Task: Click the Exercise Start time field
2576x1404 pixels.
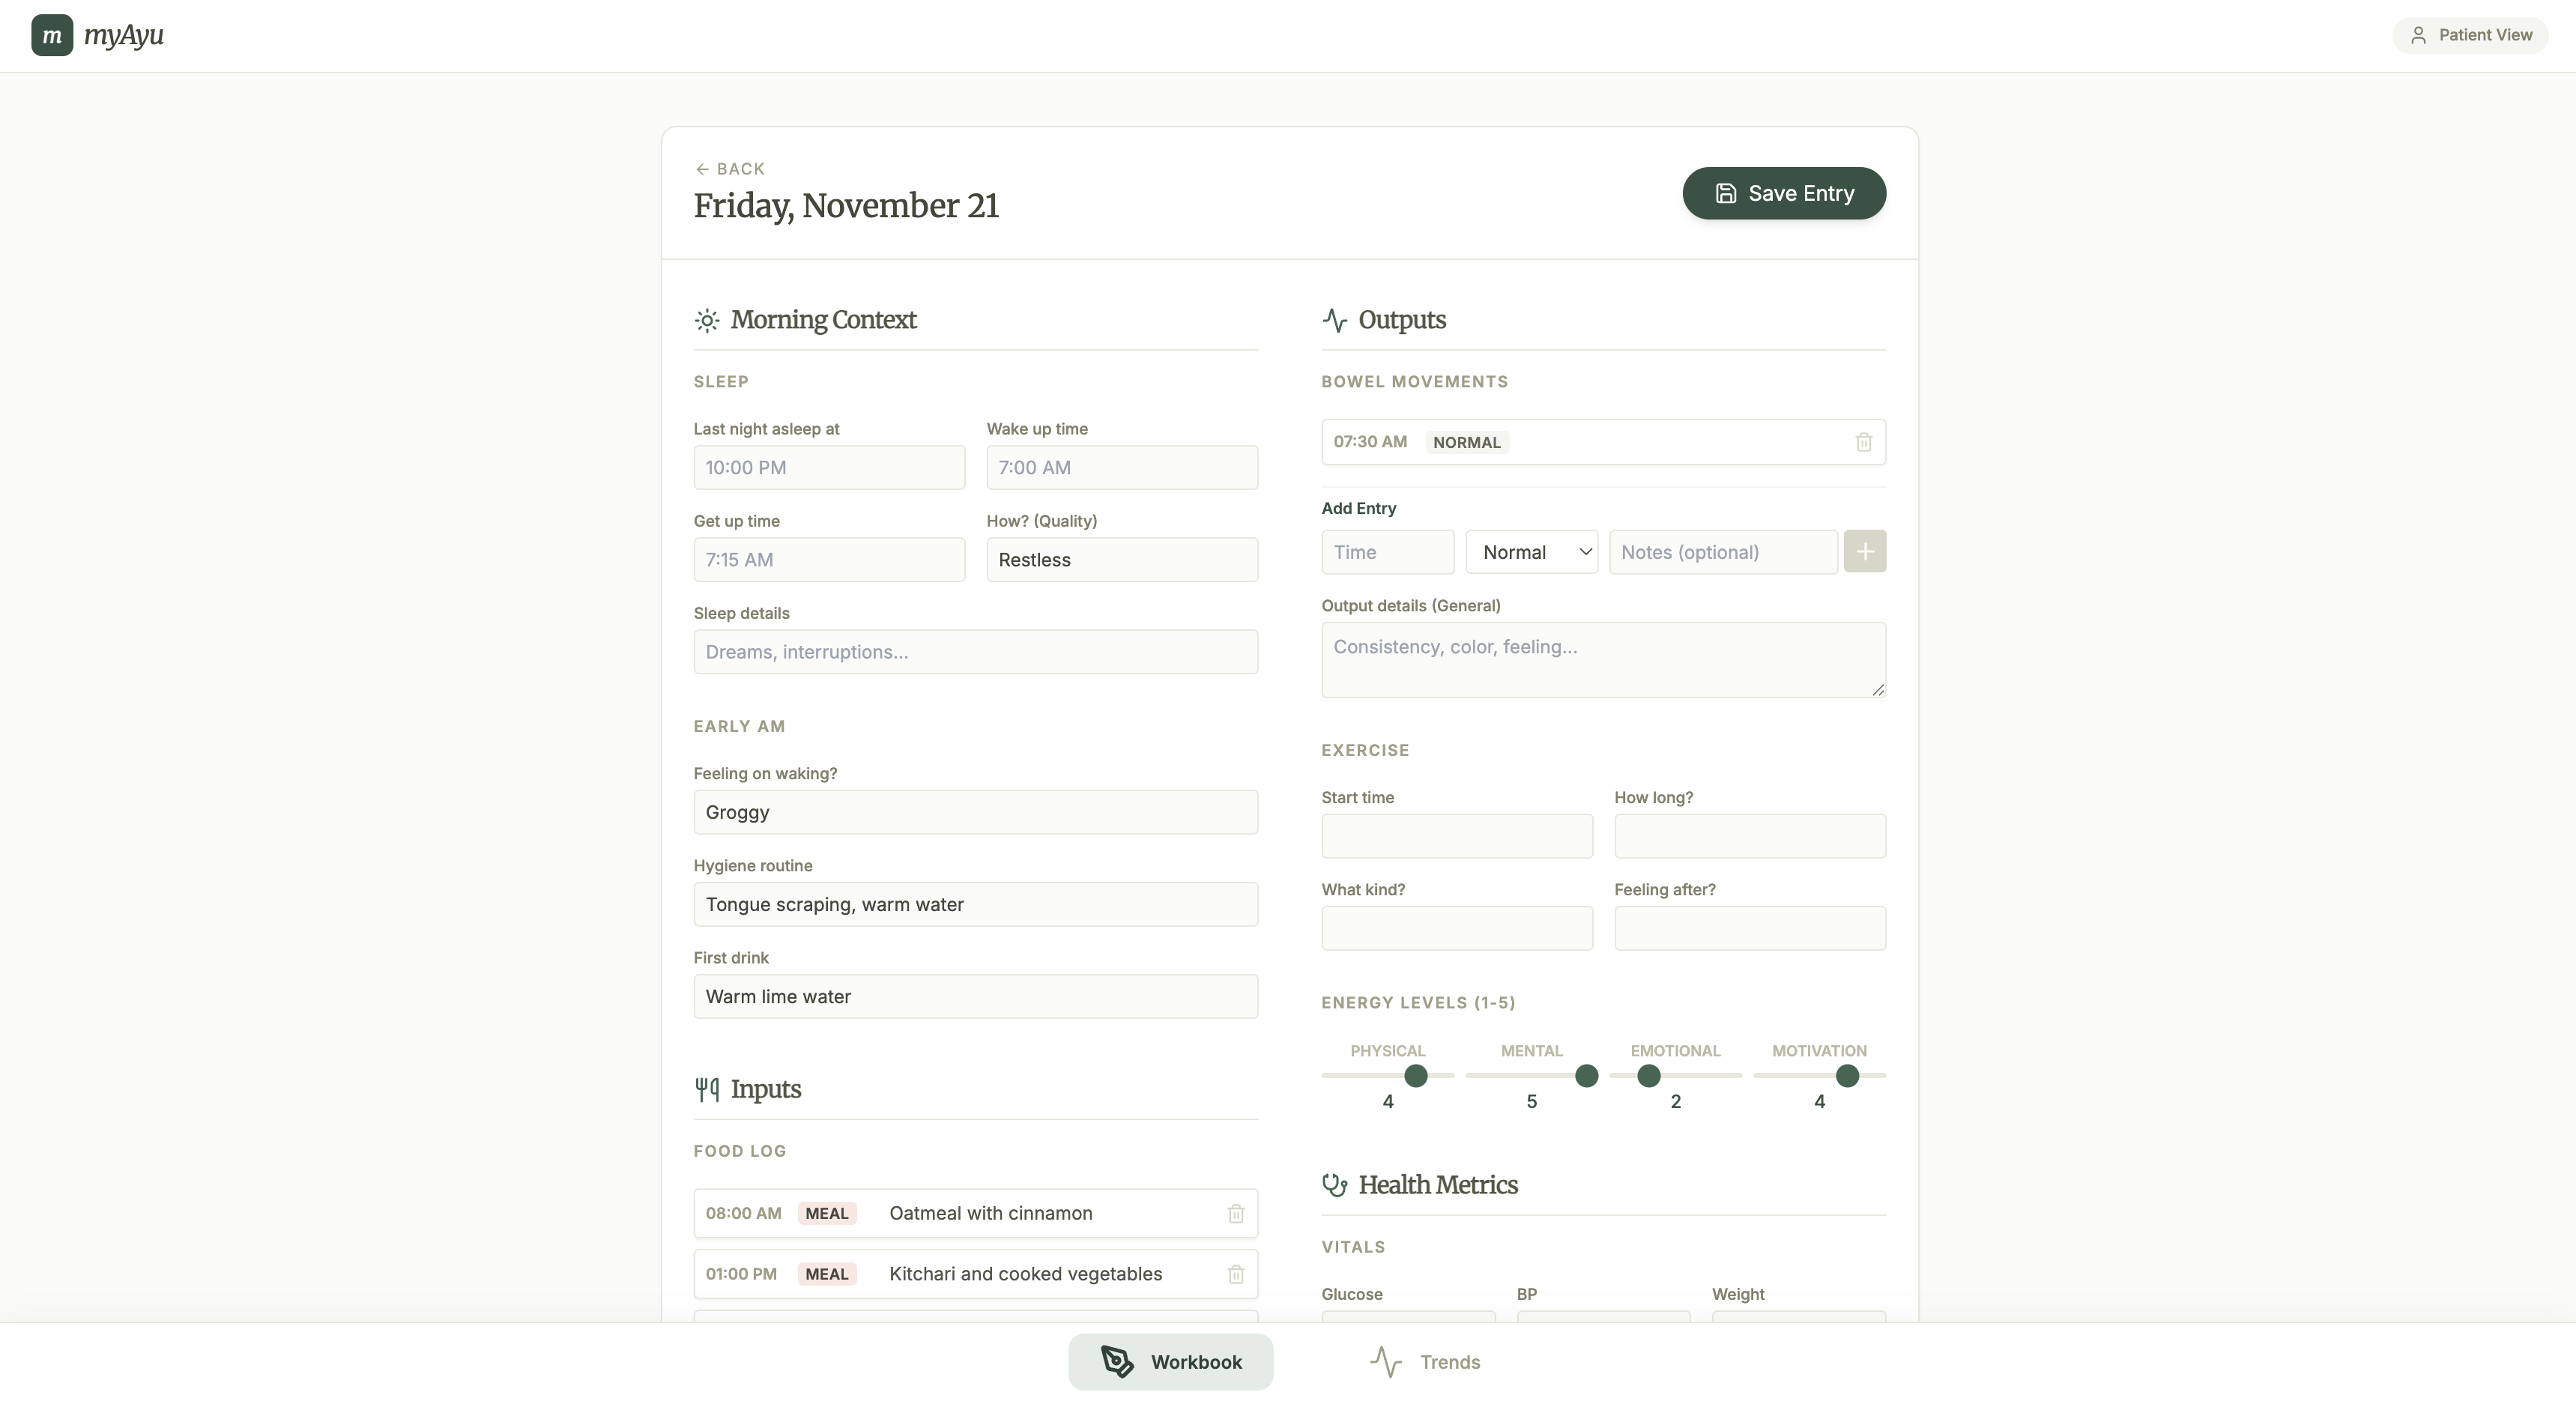Action: pos(1456,836)
